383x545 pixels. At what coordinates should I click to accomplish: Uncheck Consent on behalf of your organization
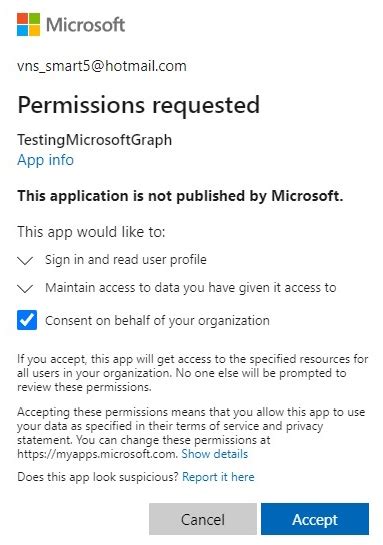pyautogui.click(x=27, y=320)
